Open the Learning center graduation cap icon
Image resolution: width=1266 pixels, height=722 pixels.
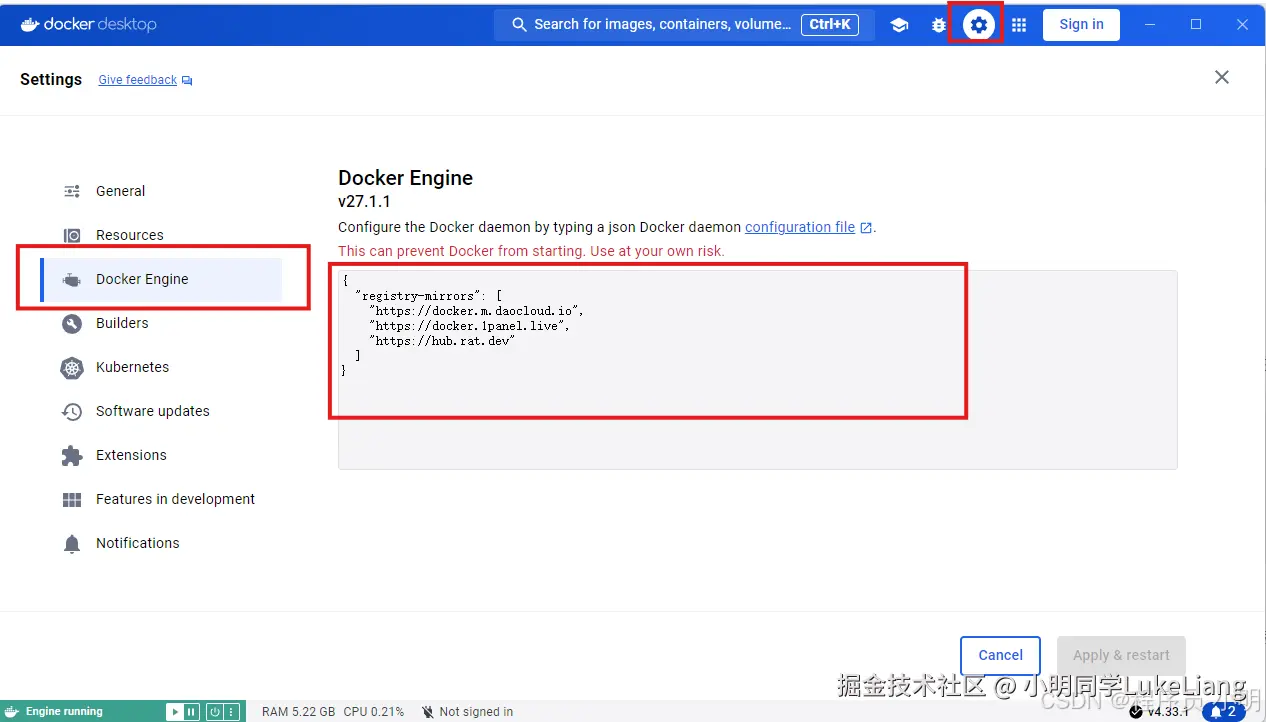(x=899, y=25)
